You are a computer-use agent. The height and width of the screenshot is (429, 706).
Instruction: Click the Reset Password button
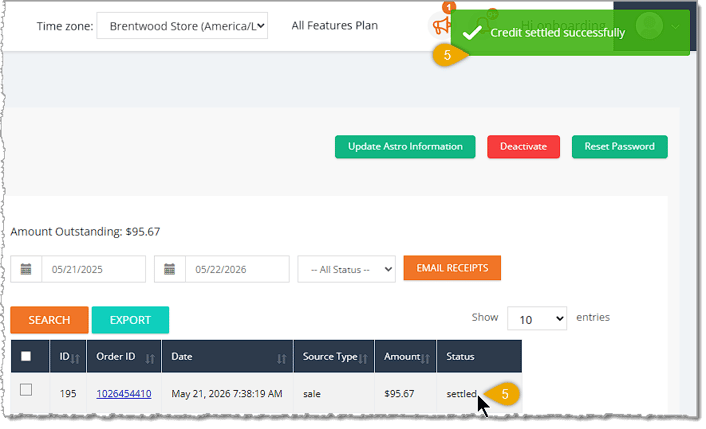click(620, 147)
